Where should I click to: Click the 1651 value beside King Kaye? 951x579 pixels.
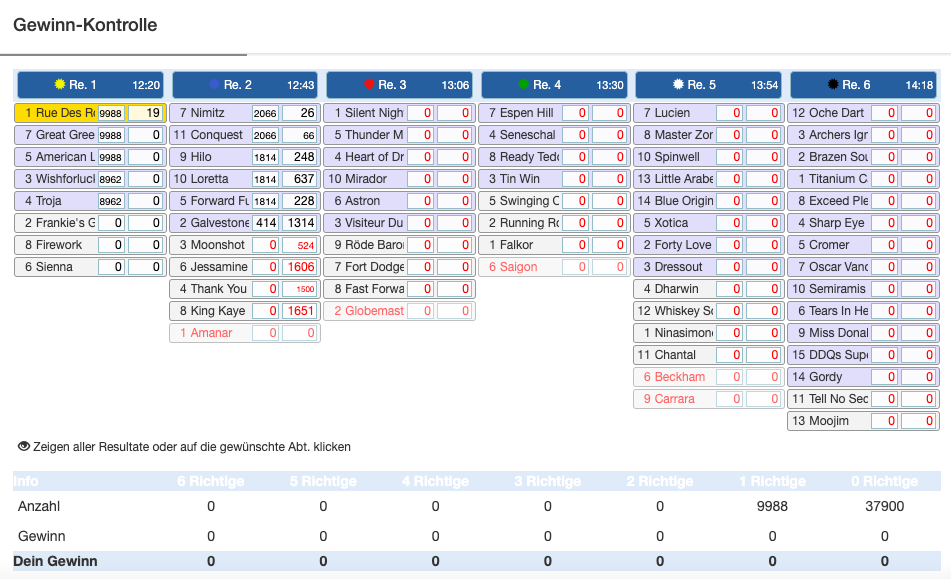pos(301,311)
